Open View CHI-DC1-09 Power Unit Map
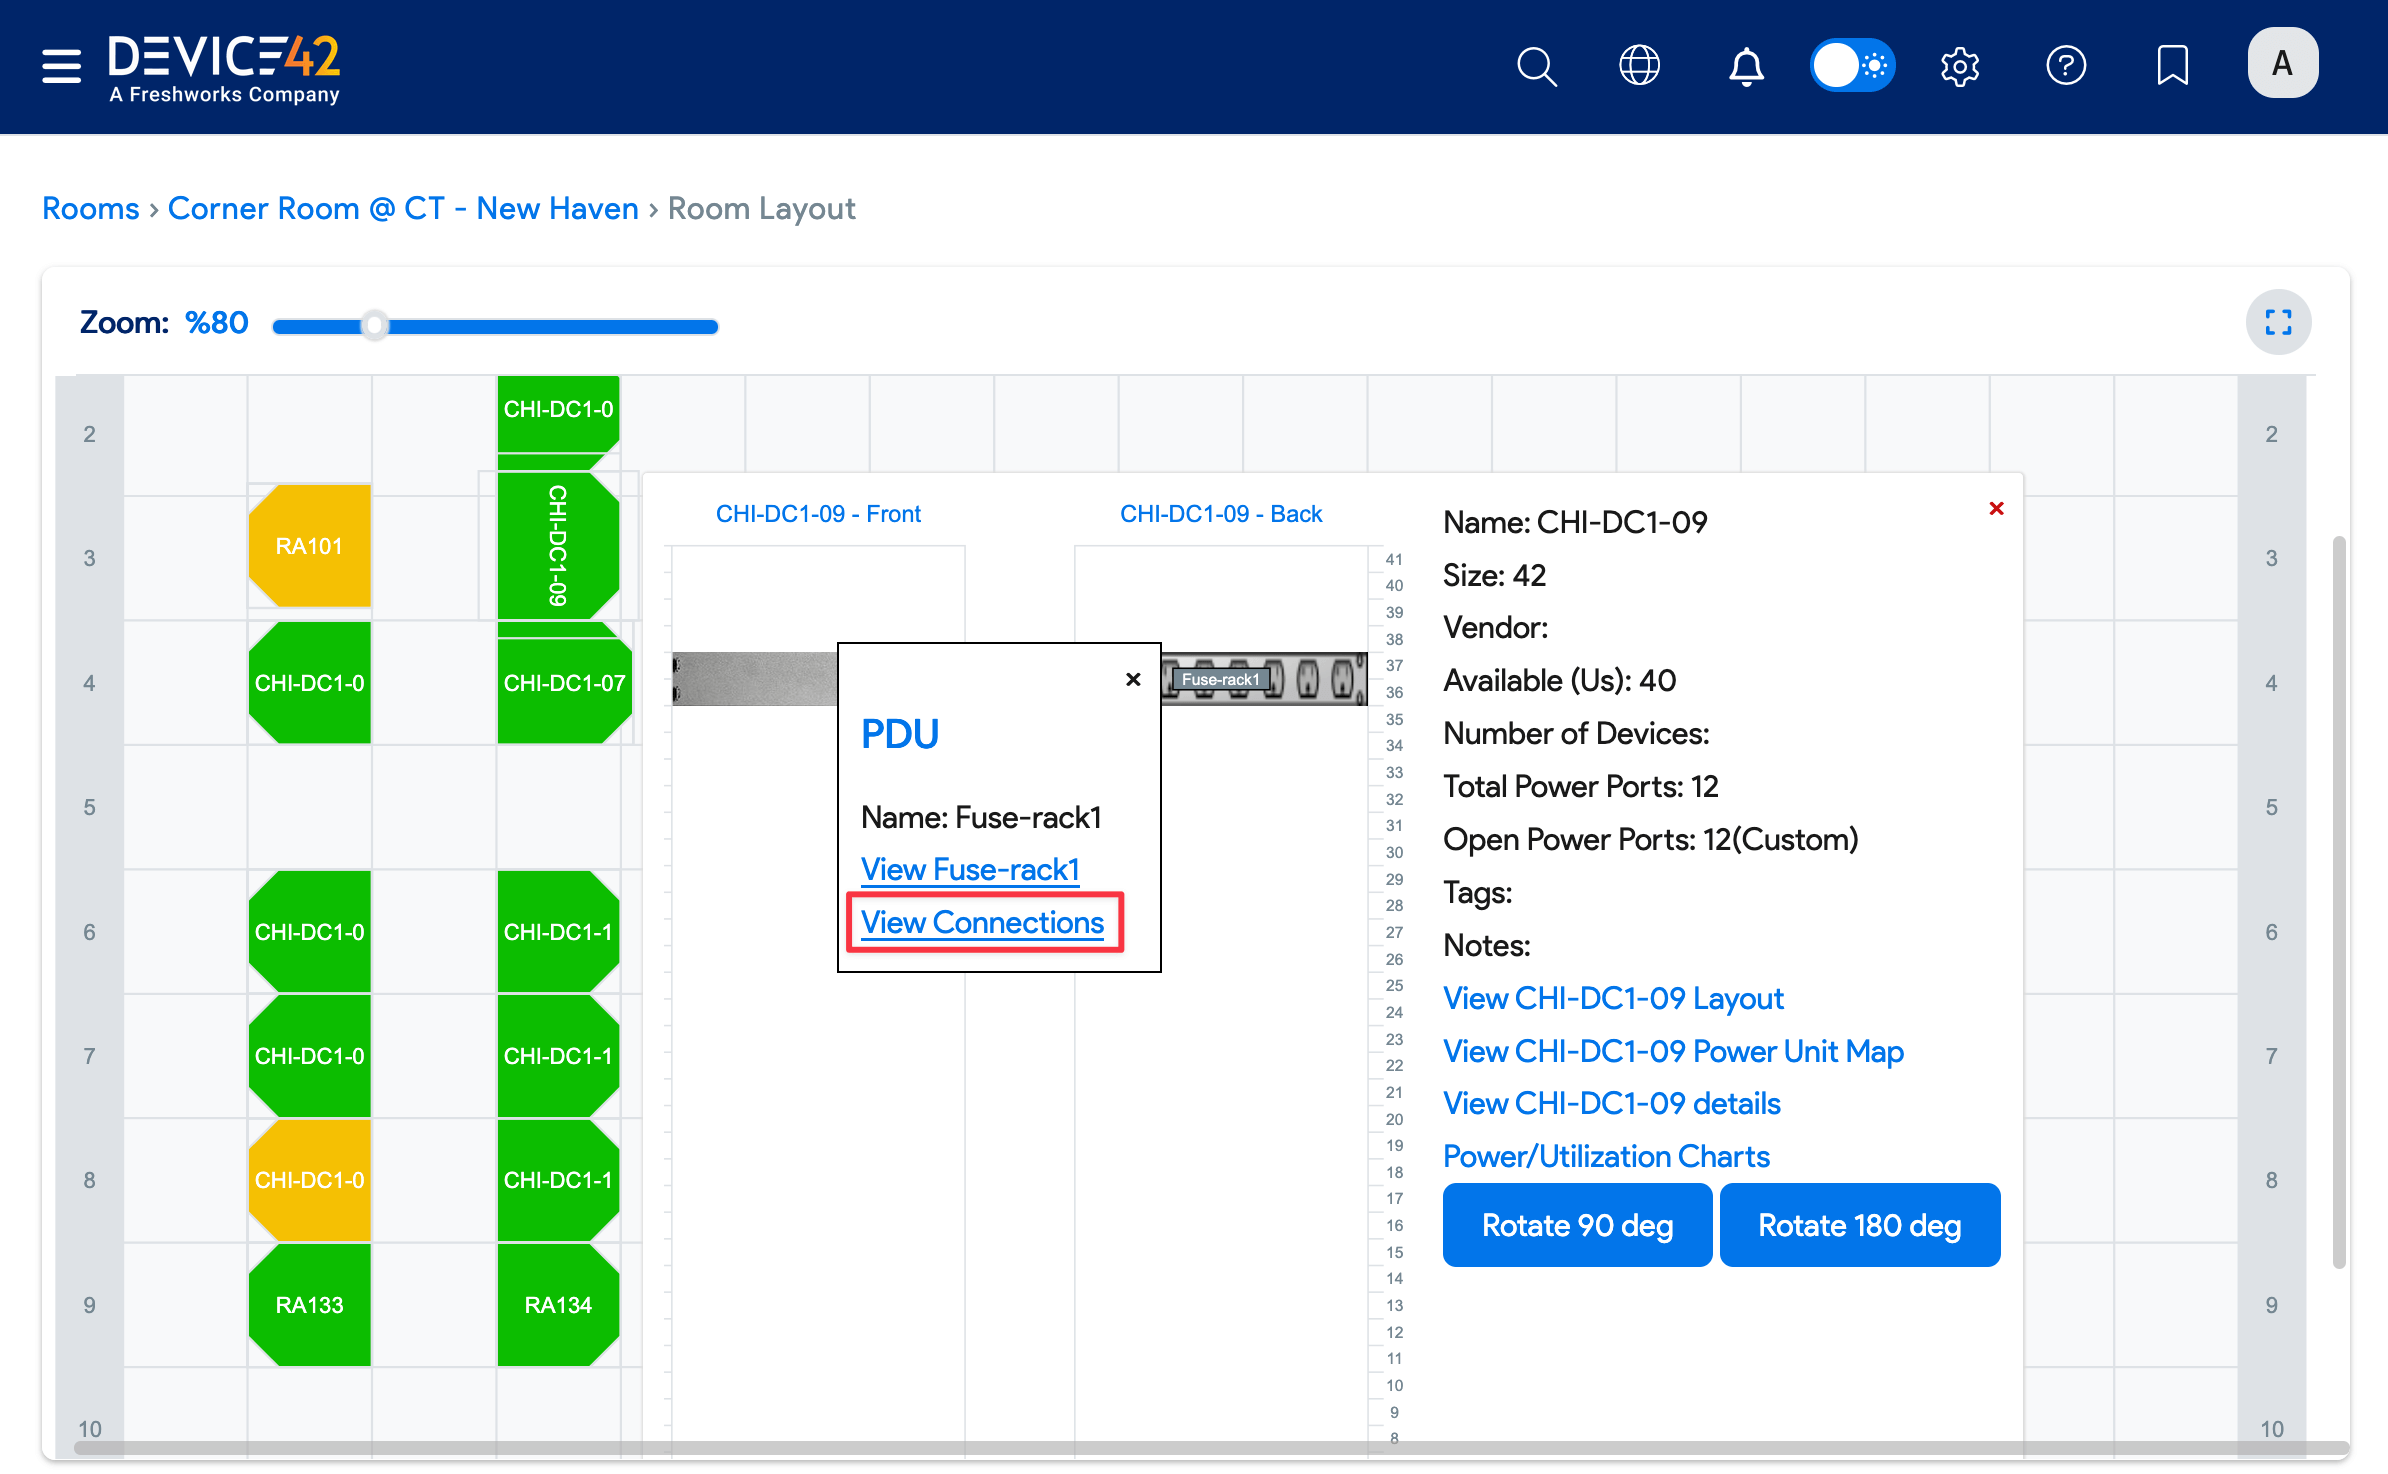 pyautogui.click(x=1672, y=1051)
